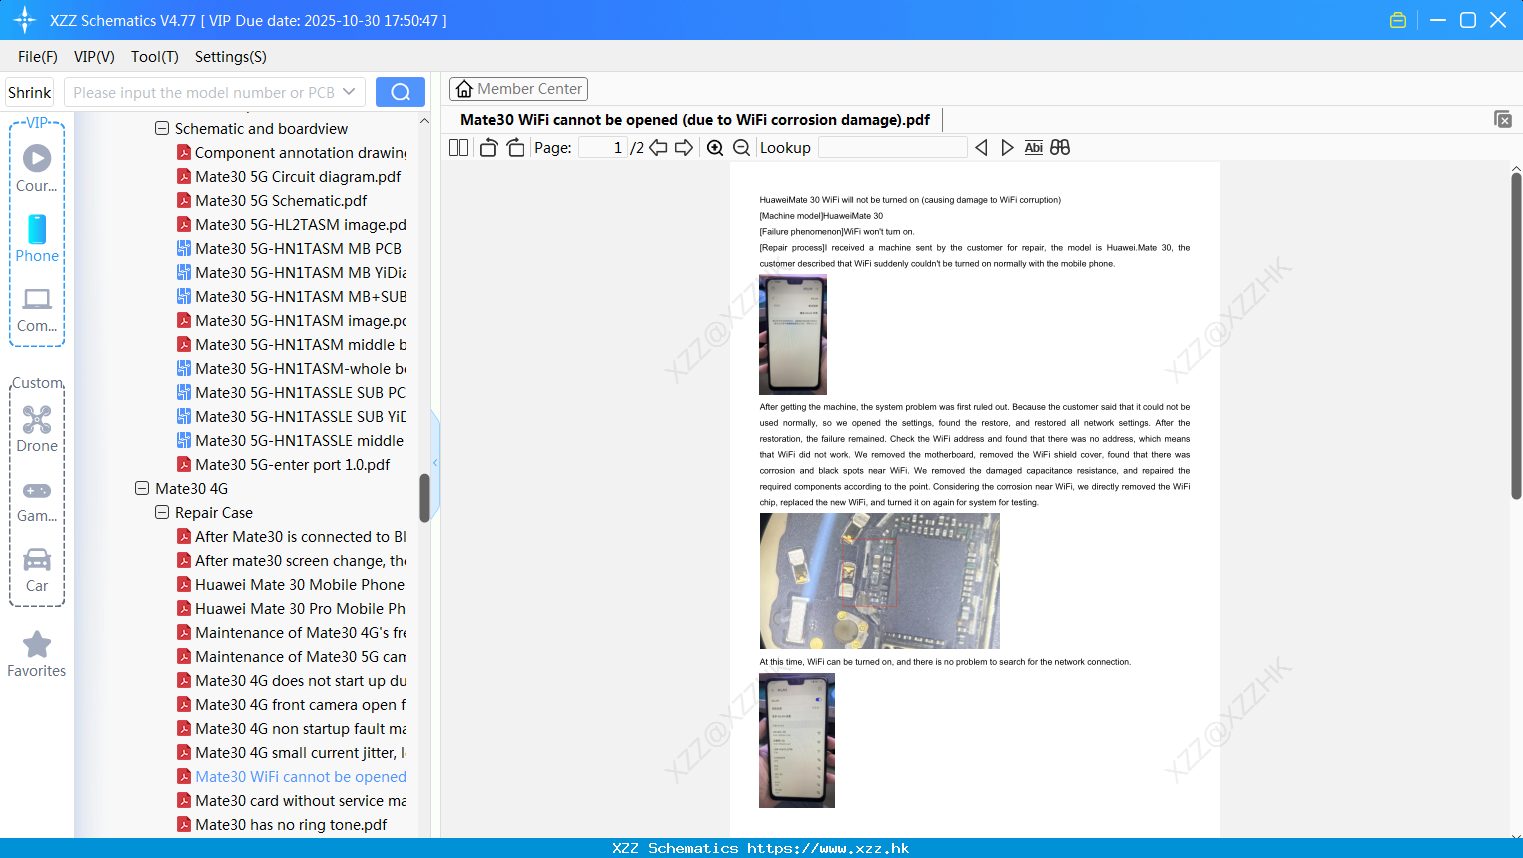1523x858 pixels.
Task: Go to the next page arrow
Action: point(684,148)
